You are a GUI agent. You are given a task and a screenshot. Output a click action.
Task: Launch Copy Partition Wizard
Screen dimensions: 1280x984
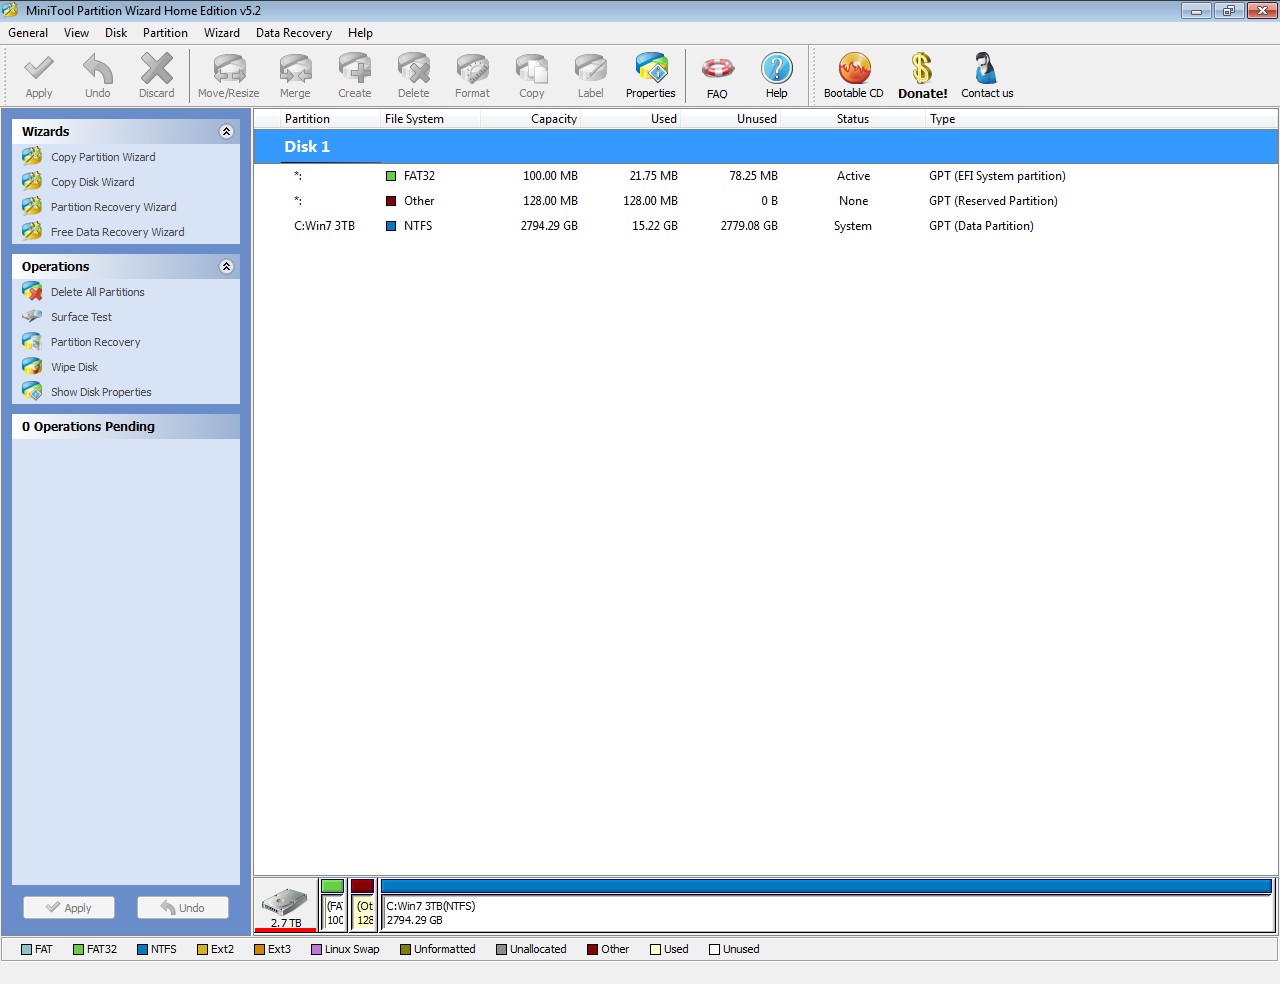[x=103, y=157]
